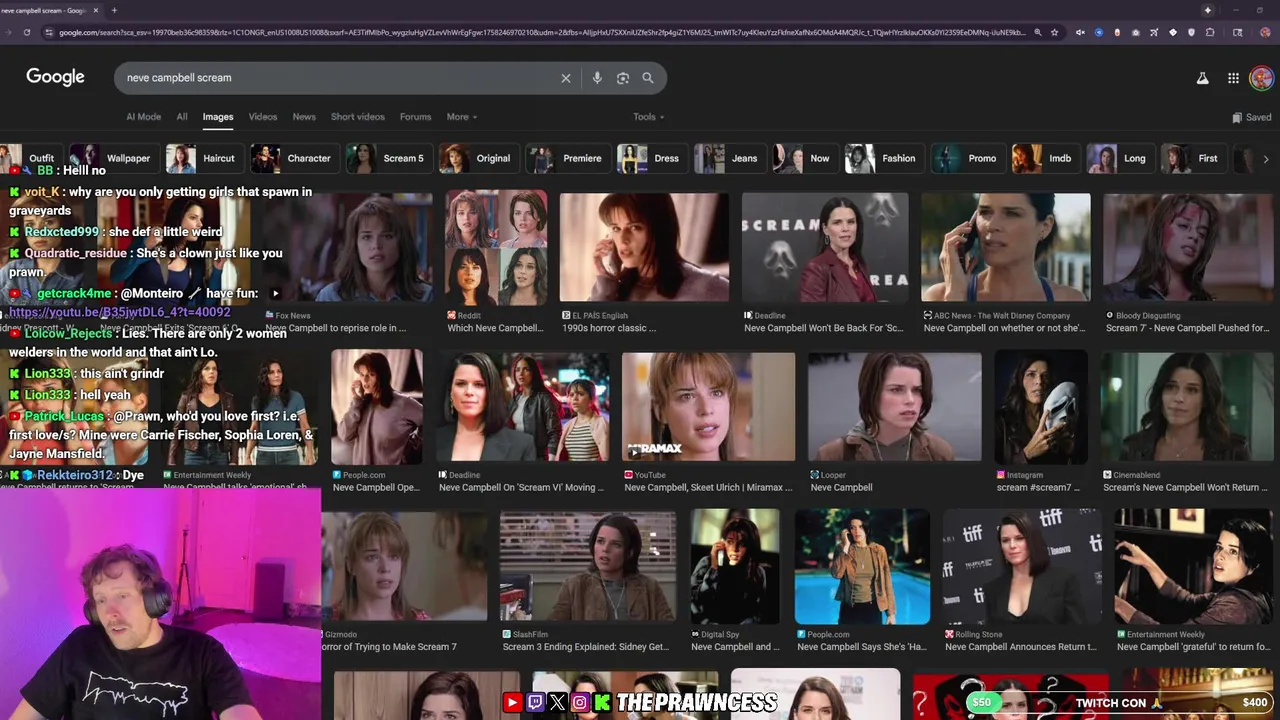This screenshot has height=720, width=1280.
Task: Open the Looper 'Neve Campbell' image
Action: click(x=894, y=406)
